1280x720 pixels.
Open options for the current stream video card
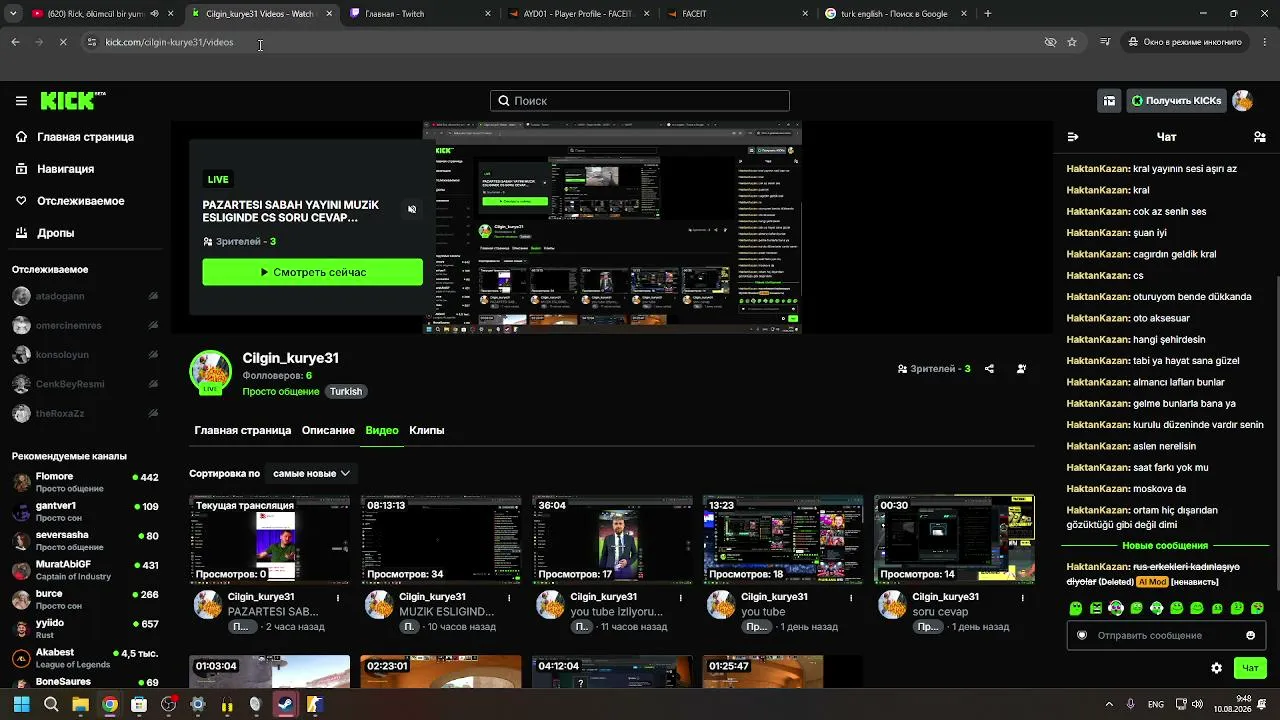(x=338, y=598)
